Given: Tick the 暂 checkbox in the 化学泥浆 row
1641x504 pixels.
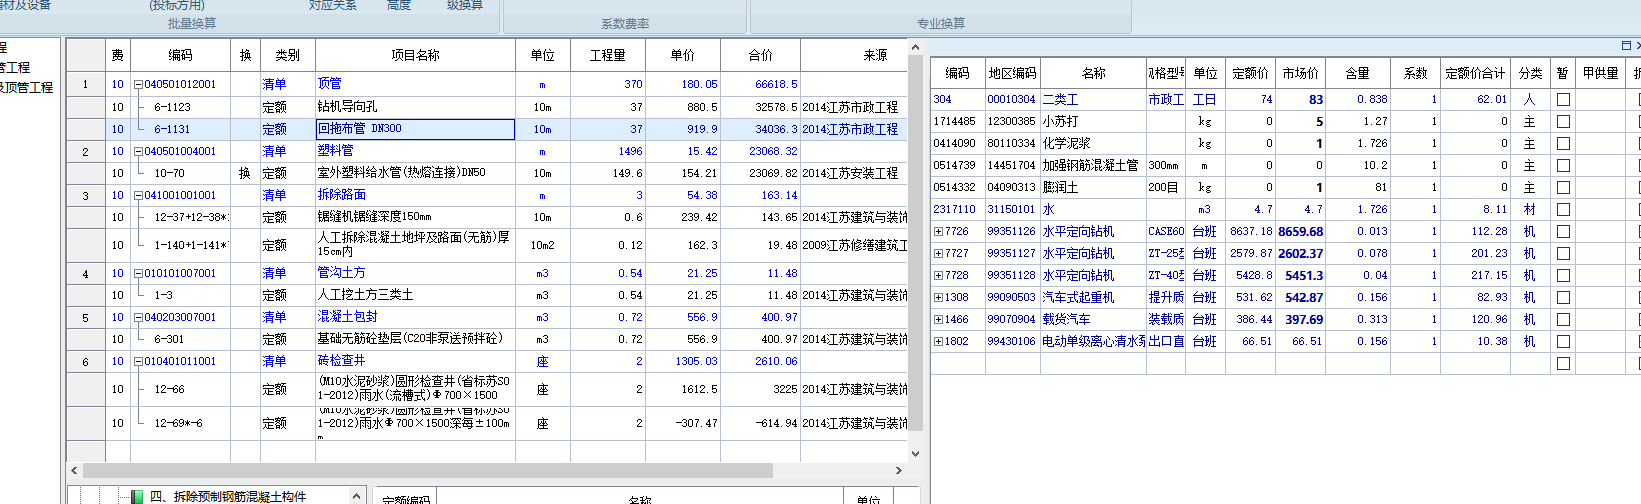Looking at the screenshot, I should click(1563, 143).
